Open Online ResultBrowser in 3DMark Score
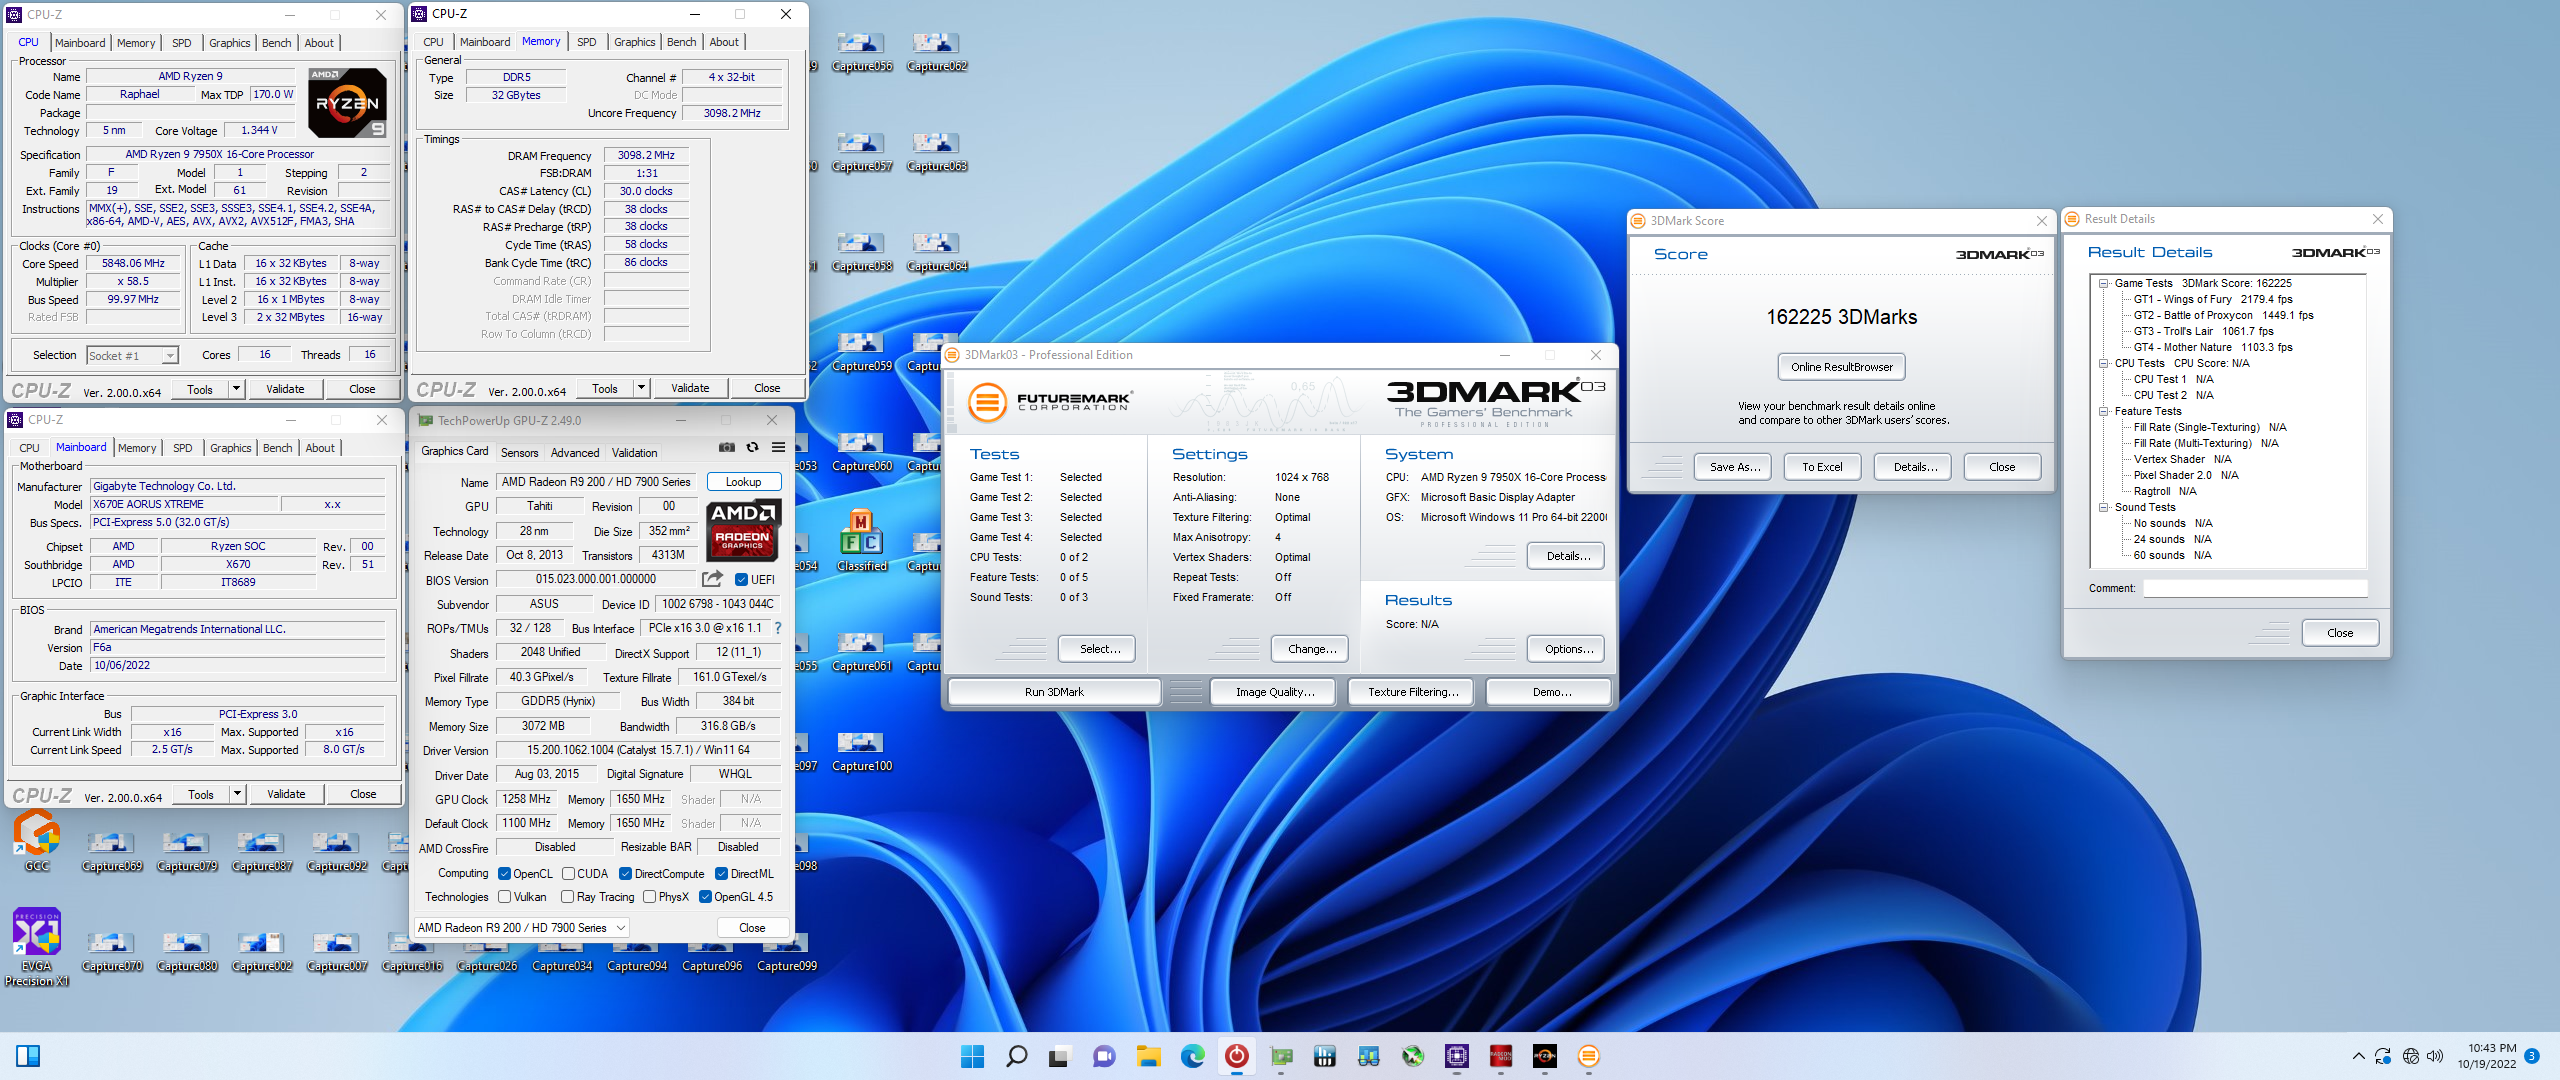Viewport: 2560px width, 1080px height. click(1841, 367)
